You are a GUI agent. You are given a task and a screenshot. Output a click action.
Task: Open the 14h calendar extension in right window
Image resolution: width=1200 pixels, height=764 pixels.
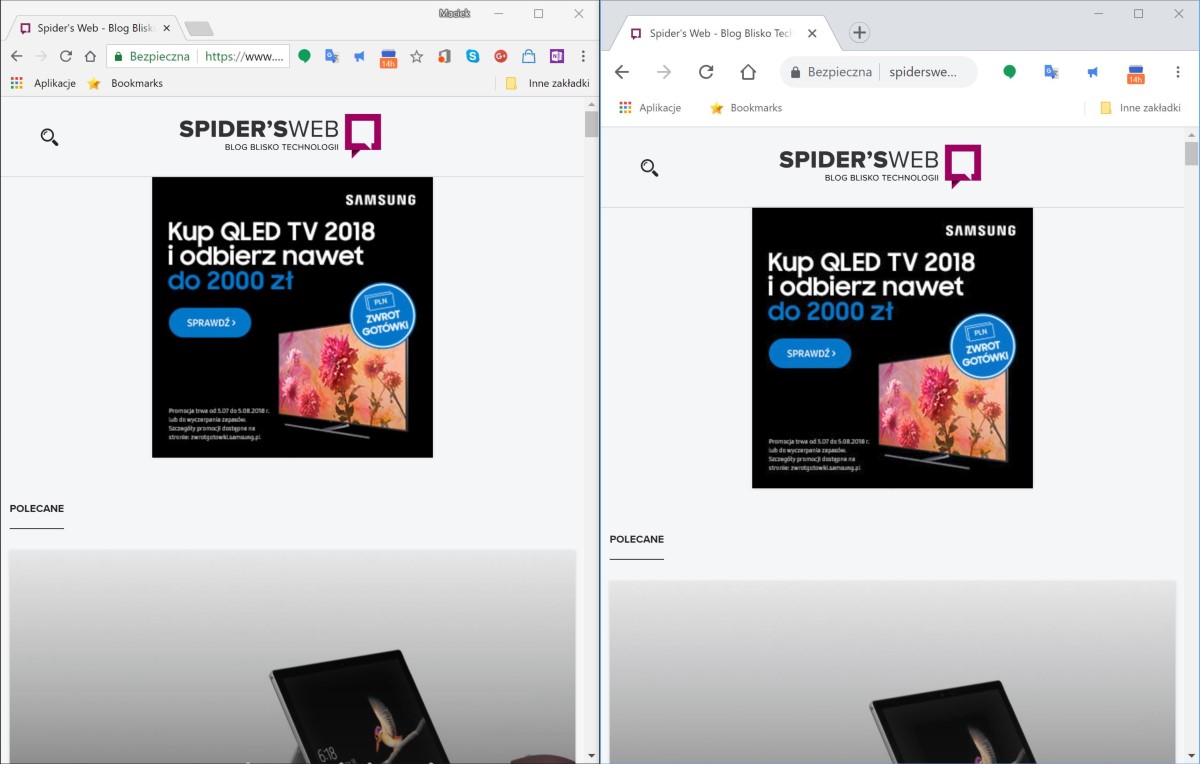[1136, 73]
